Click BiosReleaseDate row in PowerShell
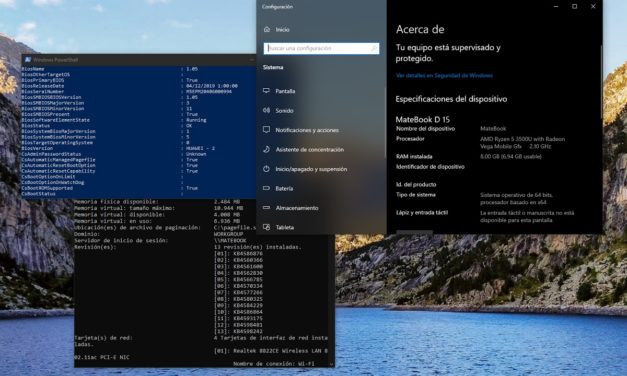Image resolution: width=627 pixels, height=376 pixels. (130, 86)
